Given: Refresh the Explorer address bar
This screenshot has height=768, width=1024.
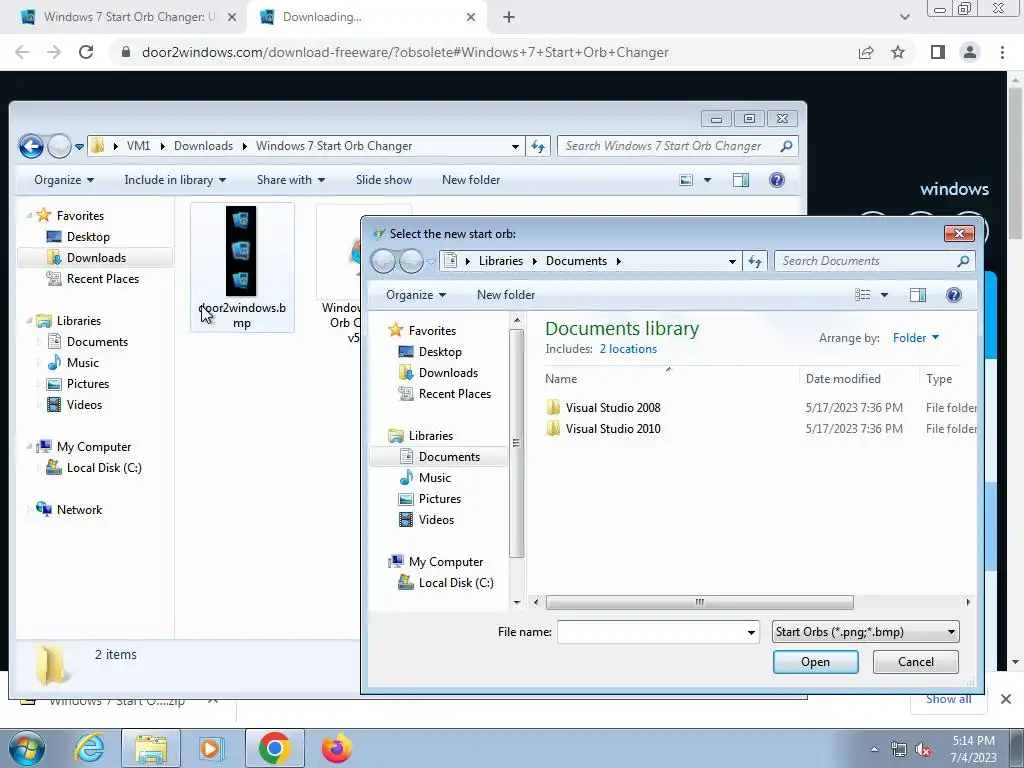Looking at the screenshot, I should [538, 146].
